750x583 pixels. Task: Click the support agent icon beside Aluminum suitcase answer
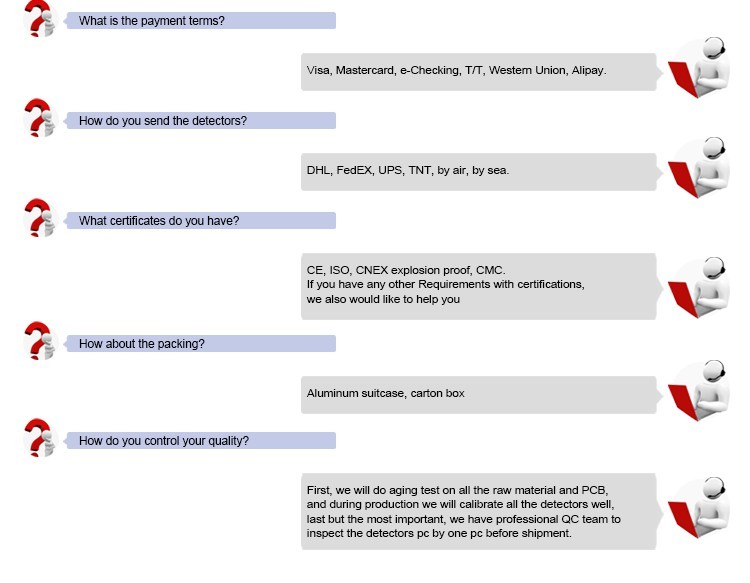click(x=699, y=391)
